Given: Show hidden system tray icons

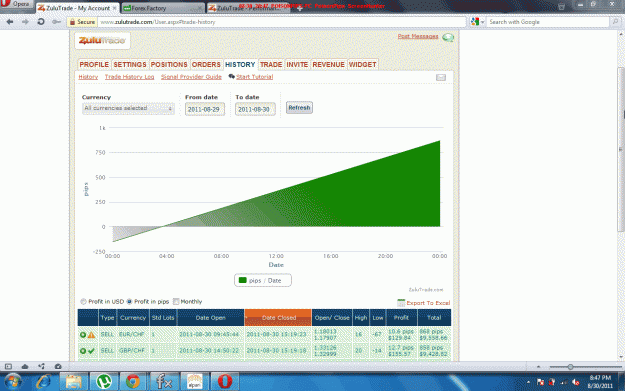Looking at the screenshot, I should tap(529, 382).
